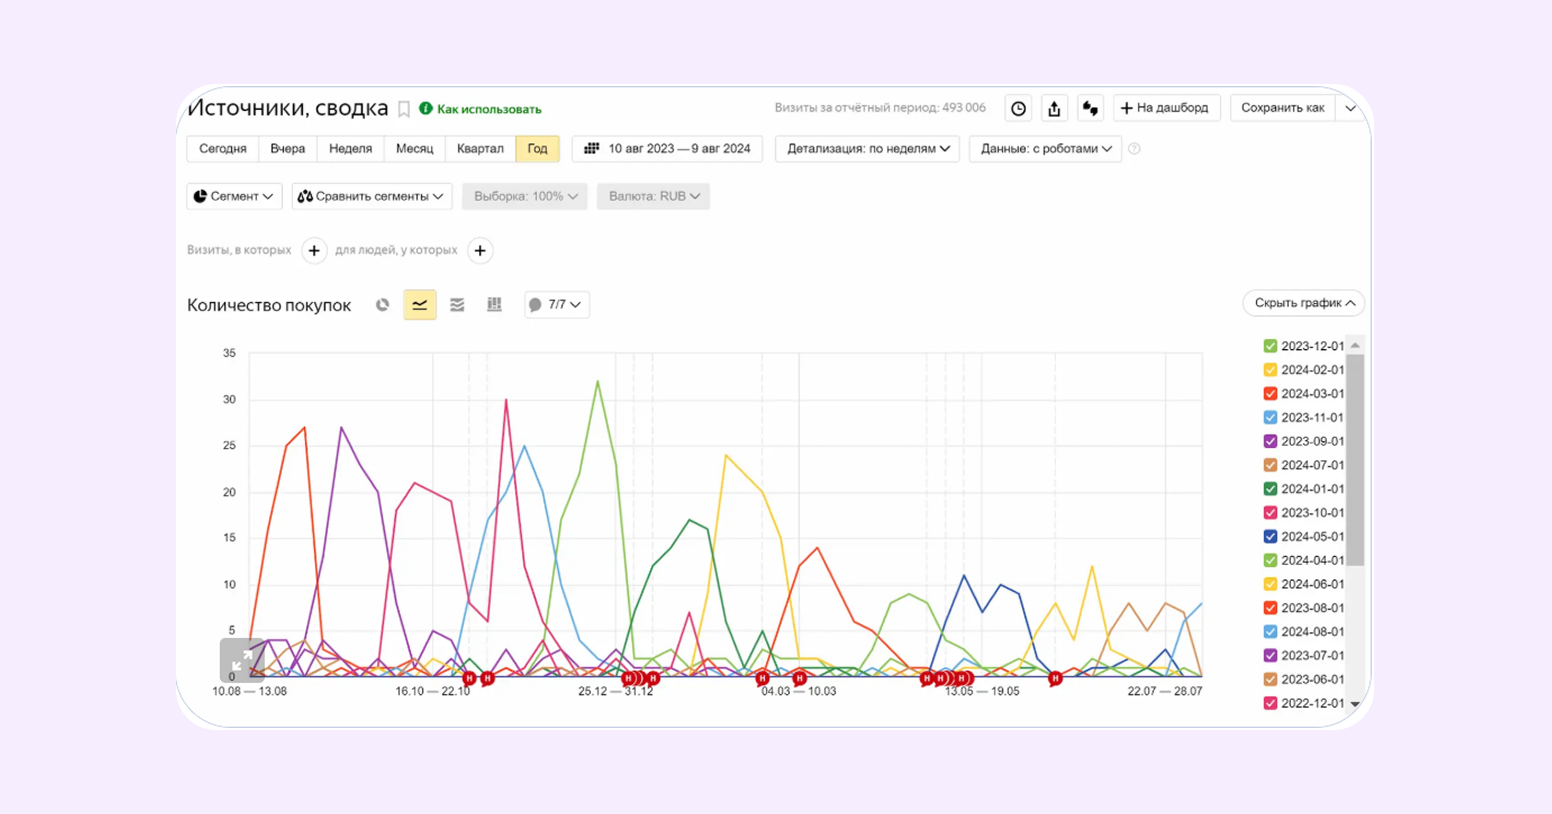This screenshot has width=1552, height=814.
Task: Open Сравнить сегменты dropdown
Action: [371, 196]
